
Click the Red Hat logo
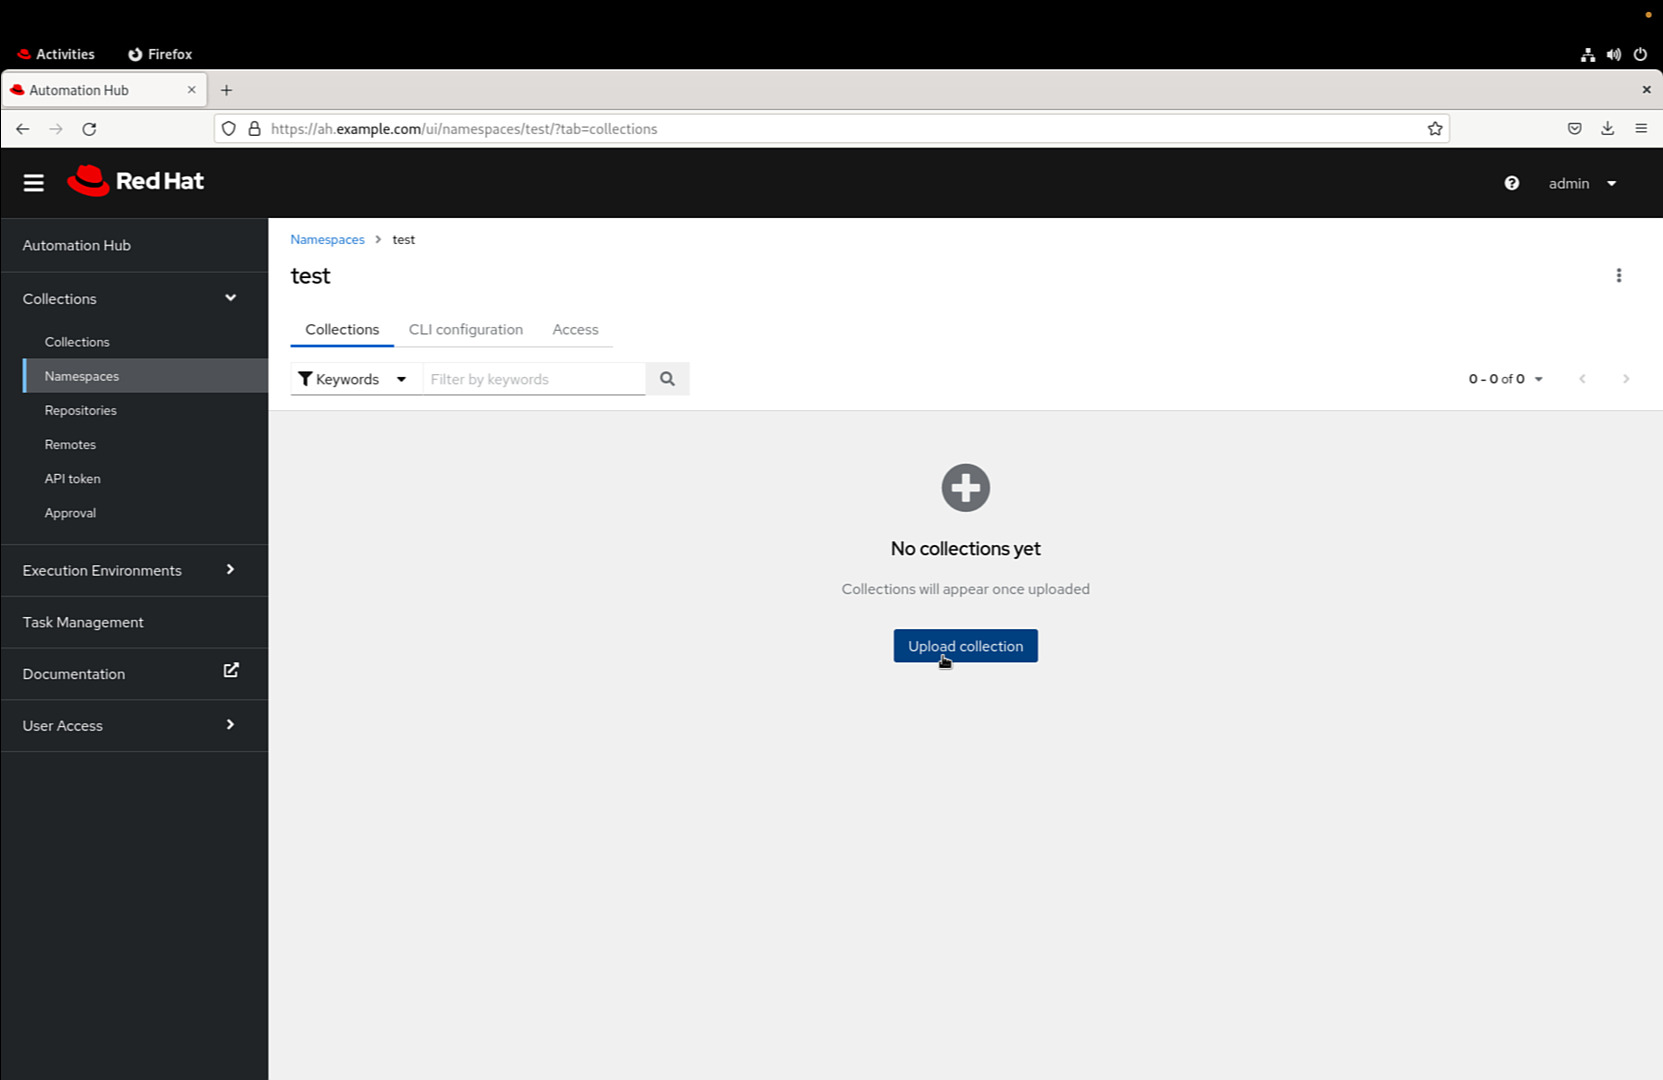(x=135, y=181)
